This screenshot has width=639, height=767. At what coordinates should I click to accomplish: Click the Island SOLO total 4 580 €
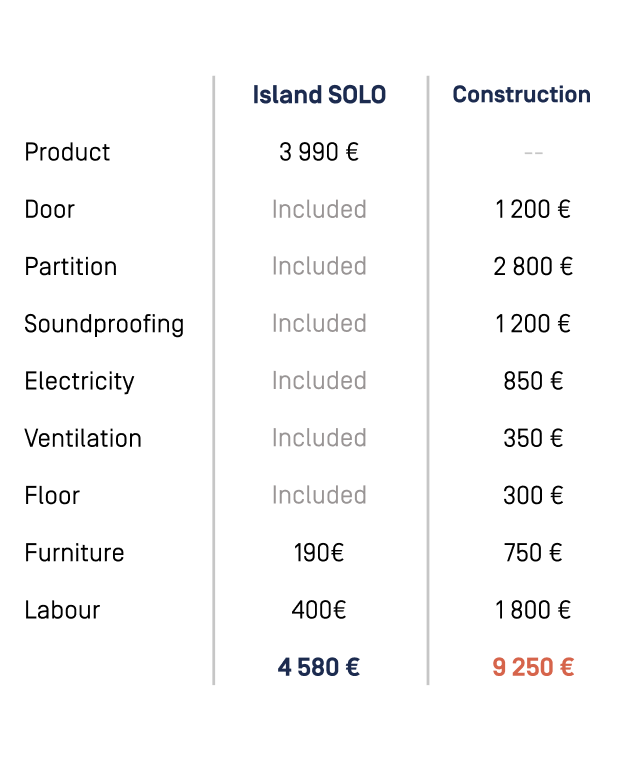319,667
